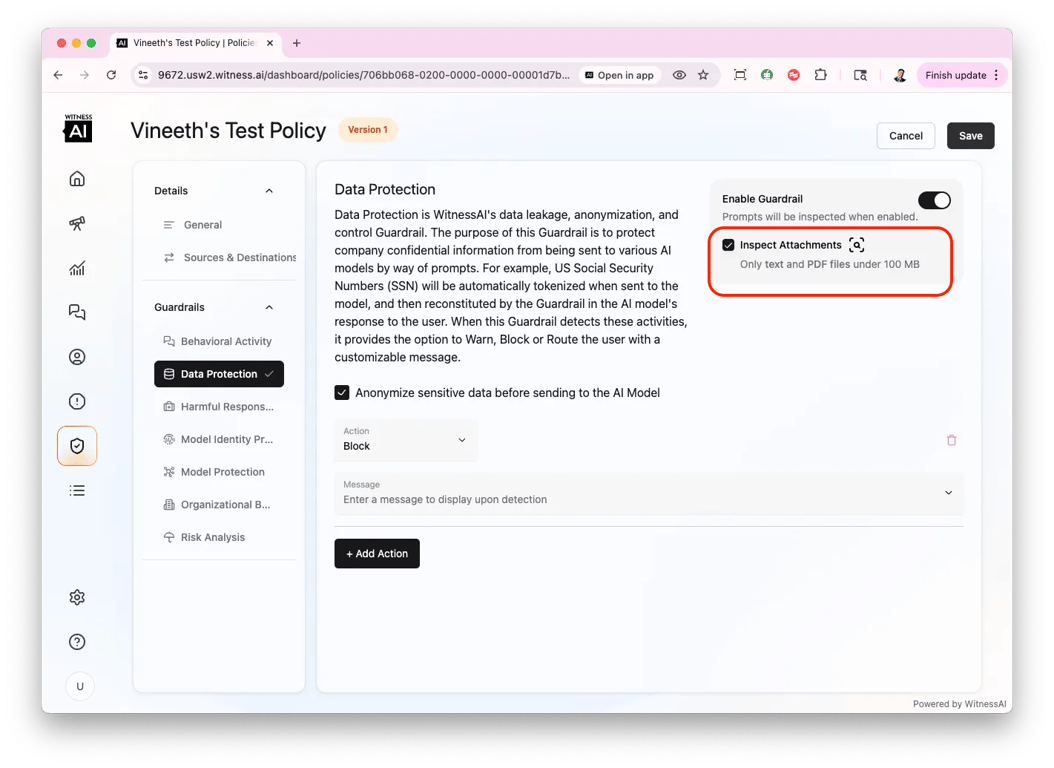This screenshot has width=1054, height=768.
Task: Open the settings gear sidebar icon
Action: click(77, 597)
